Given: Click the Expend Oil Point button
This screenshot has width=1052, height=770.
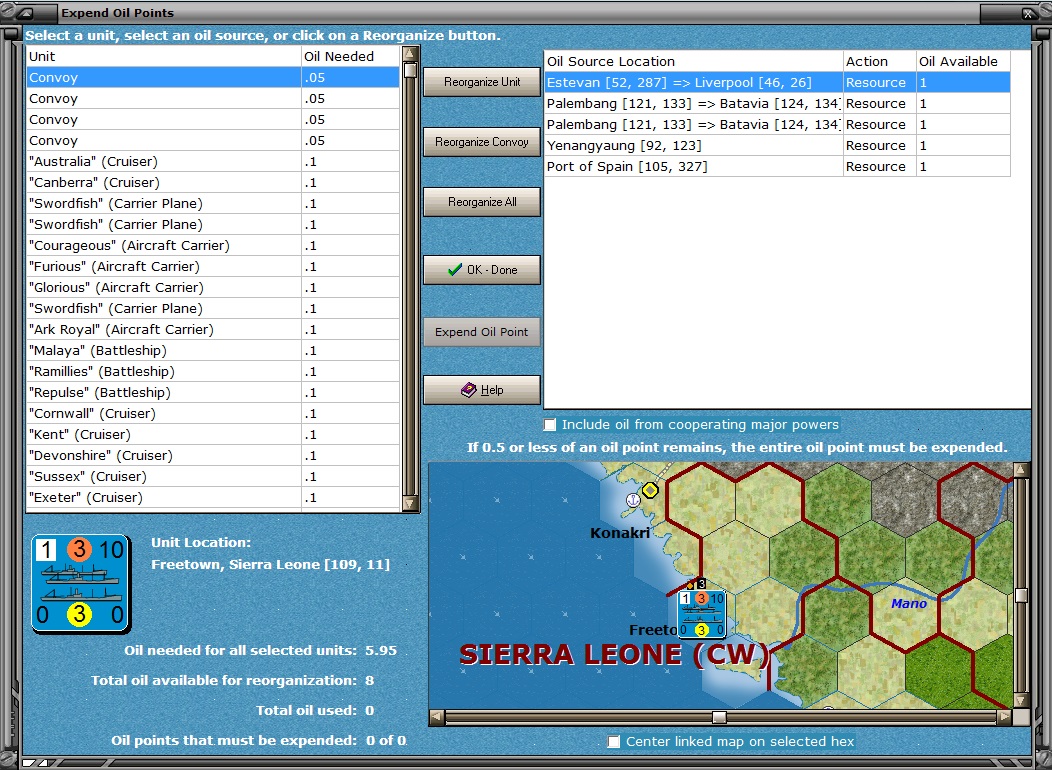Looking at the screenshot, I should [x=482, y=332].
